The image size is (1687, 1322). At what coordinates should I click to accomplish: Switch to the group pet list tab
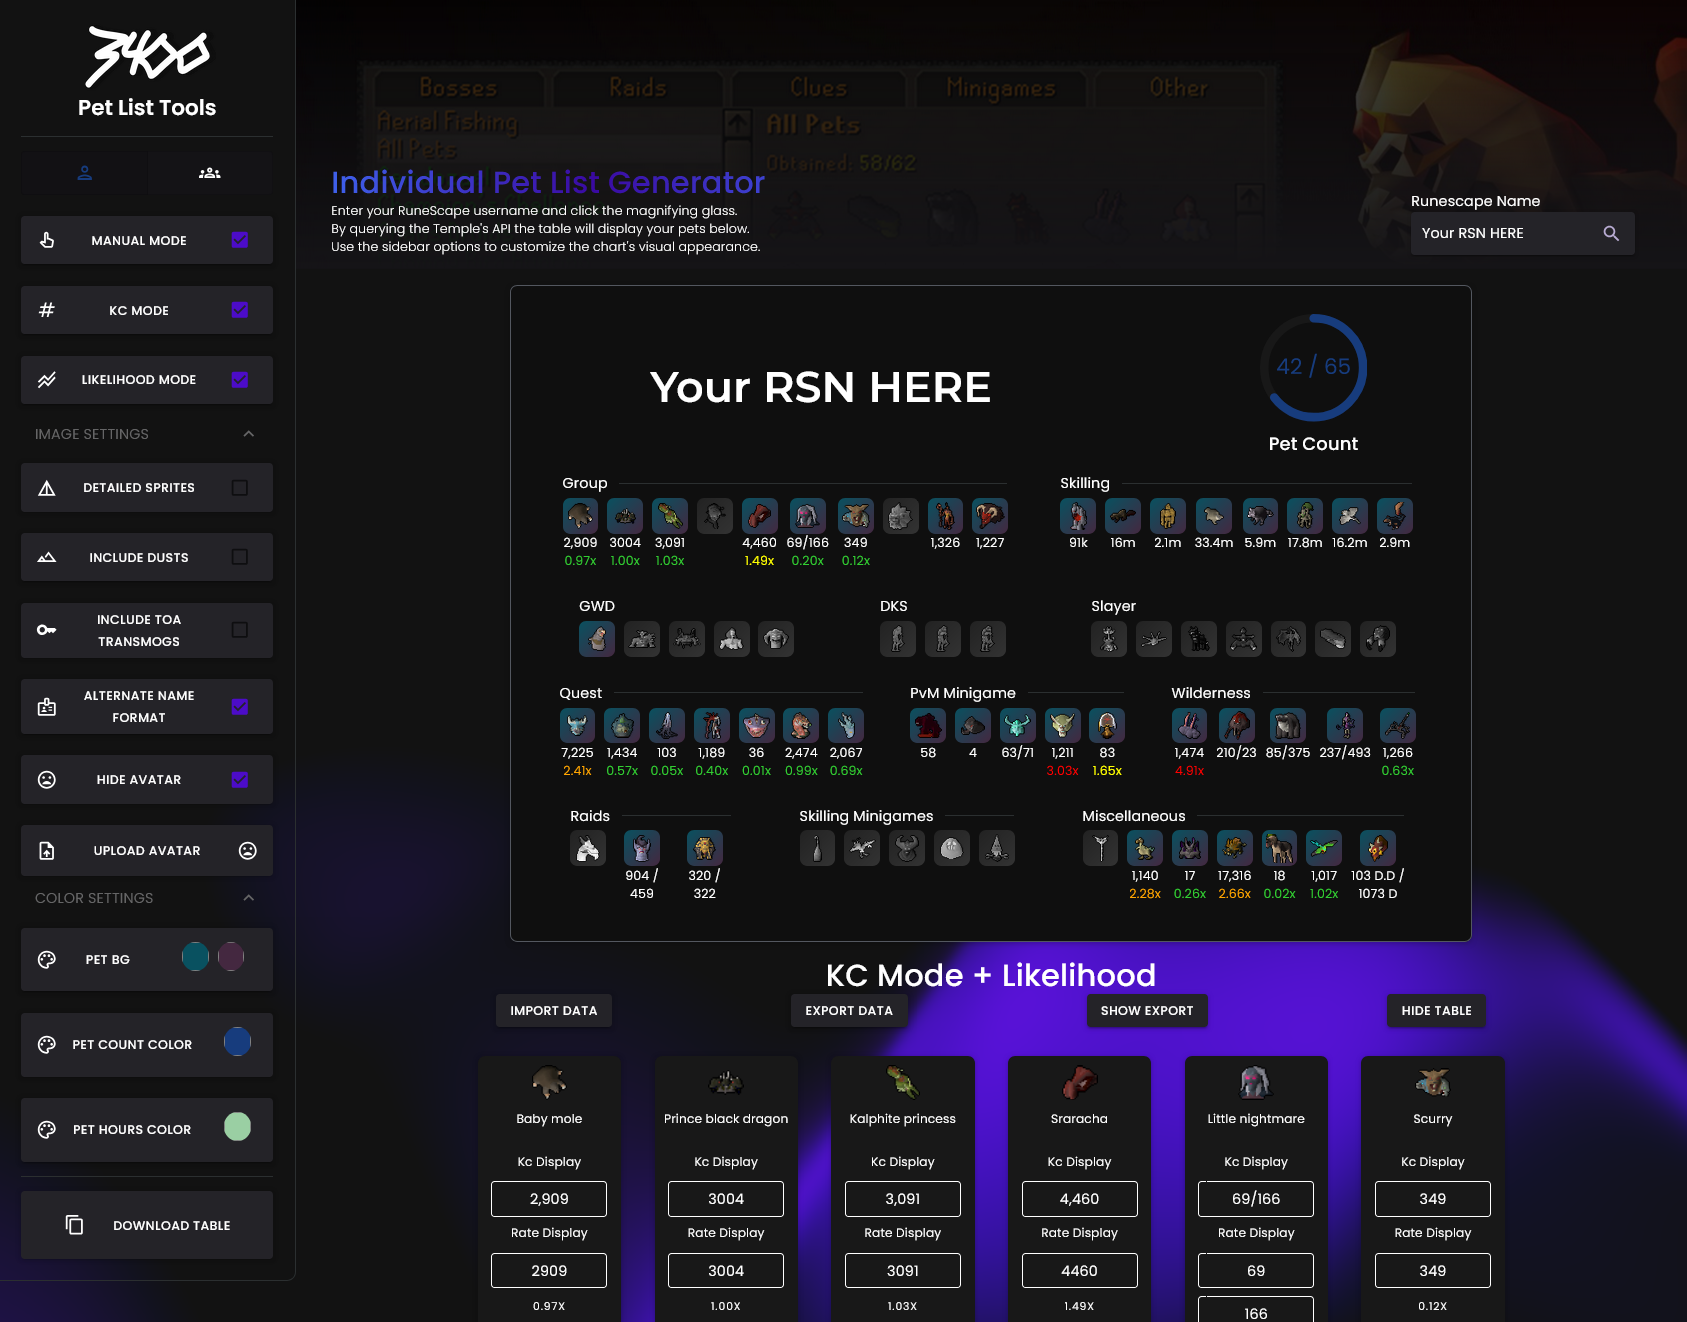coord(209,173)
